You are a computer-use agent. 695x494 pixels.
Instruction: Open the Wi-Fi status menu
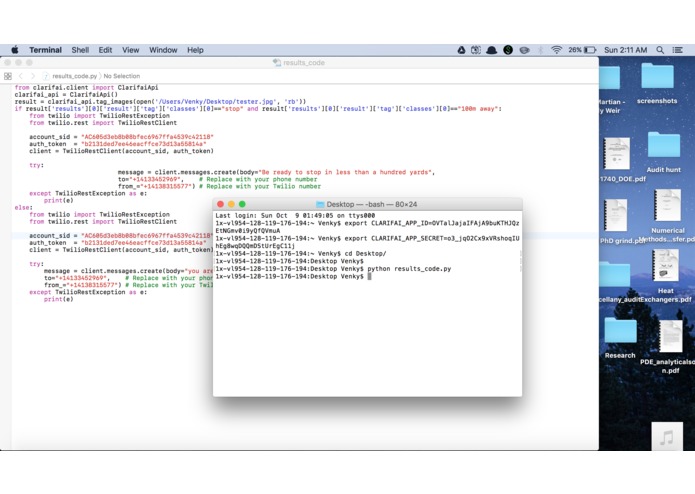[556, 50]
